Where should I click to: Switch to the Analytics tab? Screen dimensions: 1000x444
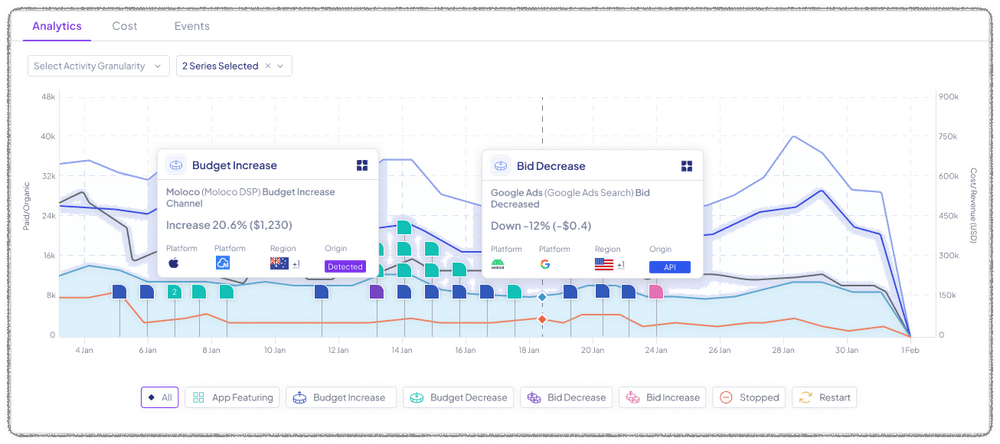57,26
